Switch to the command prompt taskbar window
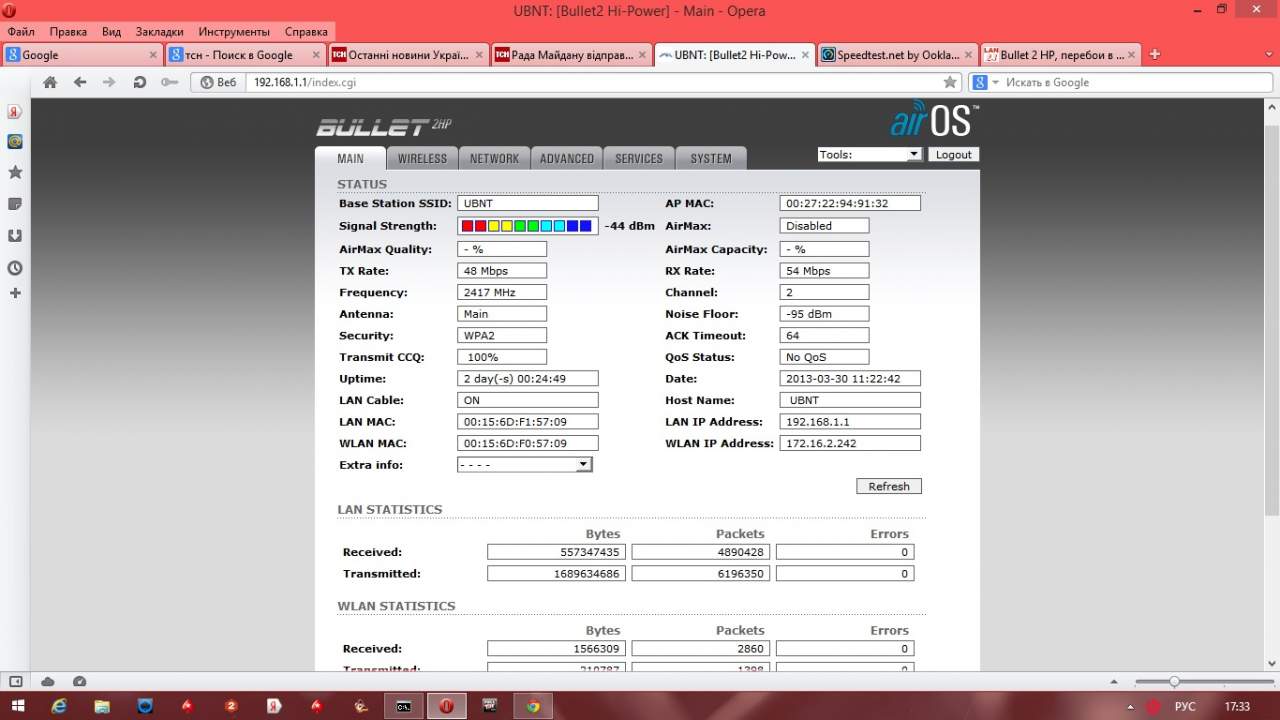Screen dimensions: 1280x720 pos(403,706)
